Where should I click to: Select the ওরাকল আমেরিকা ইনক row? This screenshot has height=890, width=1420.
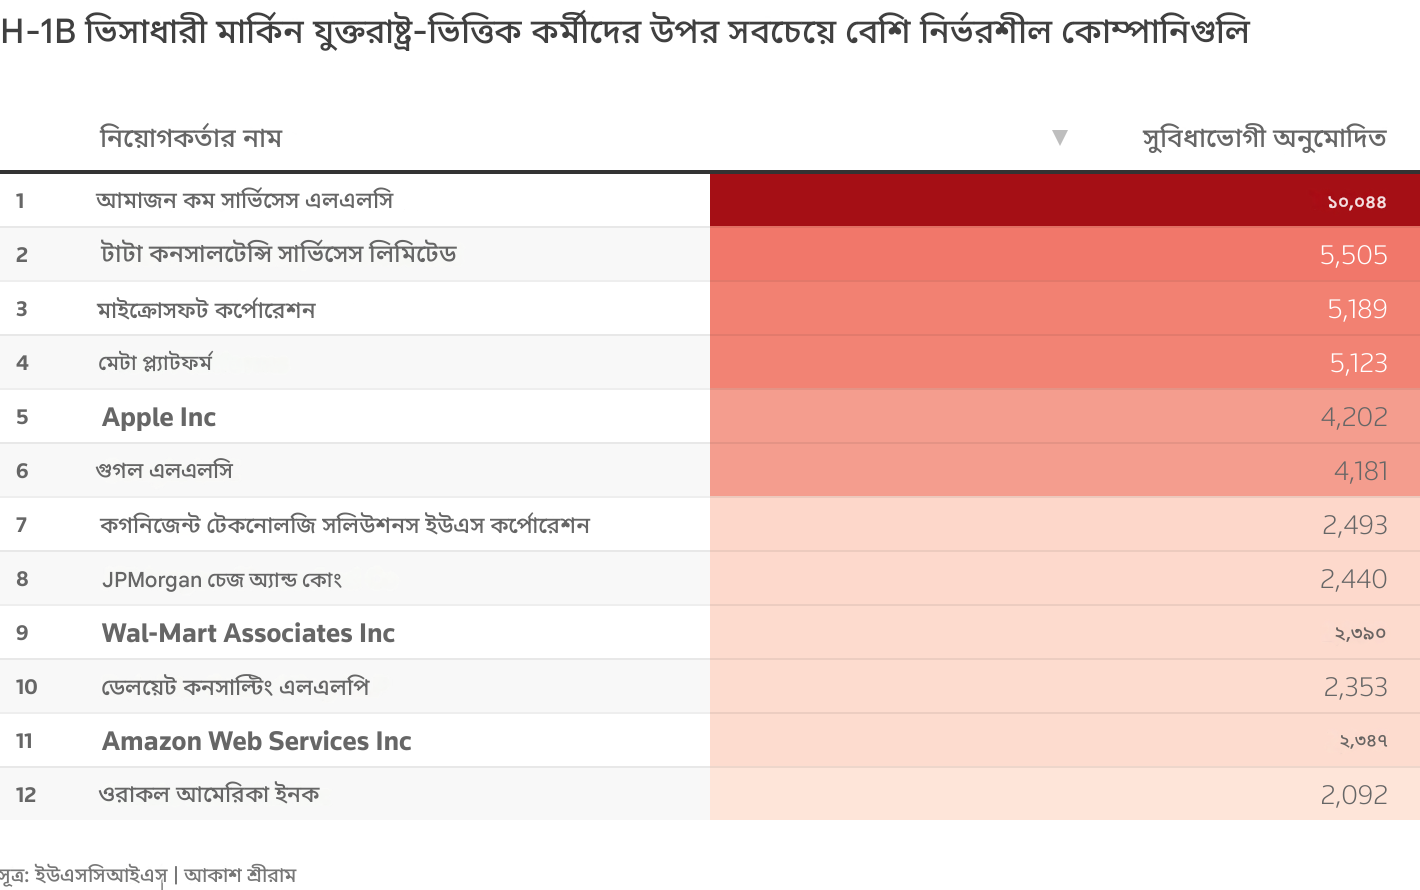pos(209,794)
